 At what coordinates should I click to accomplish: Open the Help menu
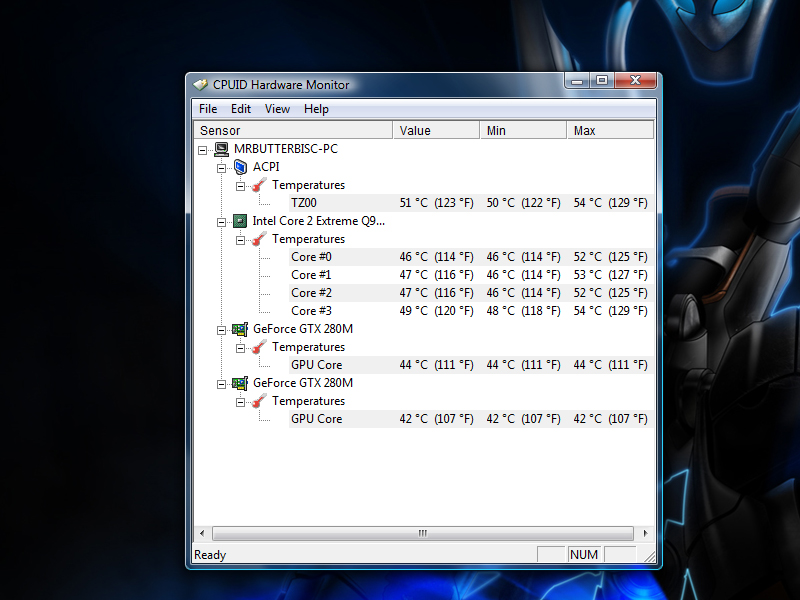click(x=316, y=109)
